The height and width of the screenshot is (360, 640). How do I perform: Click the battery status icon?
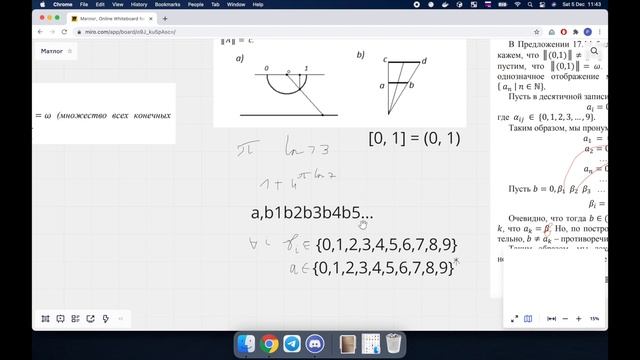click(502, 4)
